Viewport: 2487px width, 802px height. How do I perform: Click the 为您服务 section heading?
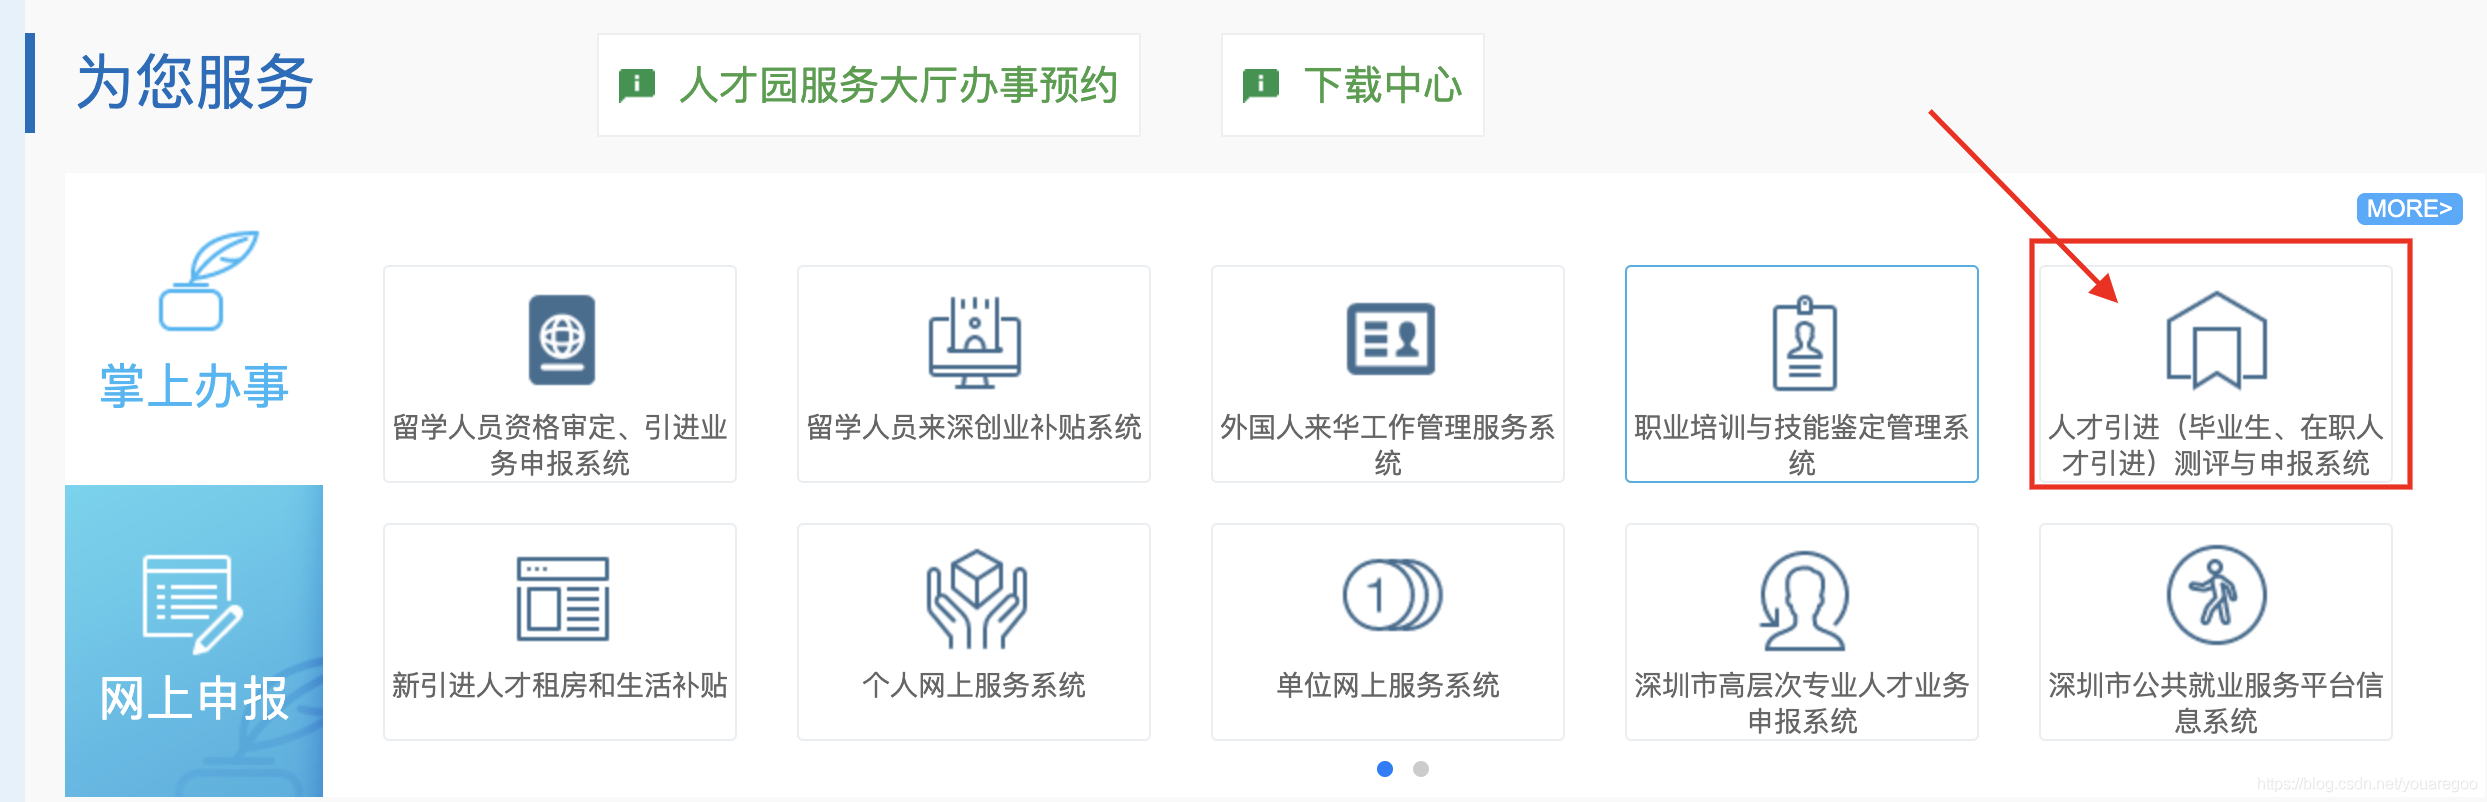point(195,82)
